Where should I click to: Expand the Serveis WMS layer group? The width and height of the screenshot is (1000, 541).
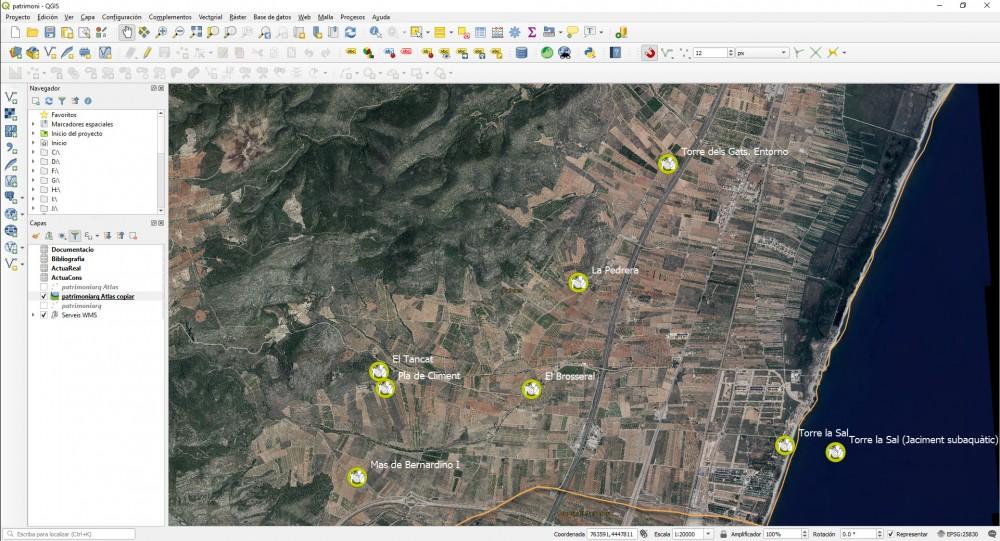click(33, 315)
